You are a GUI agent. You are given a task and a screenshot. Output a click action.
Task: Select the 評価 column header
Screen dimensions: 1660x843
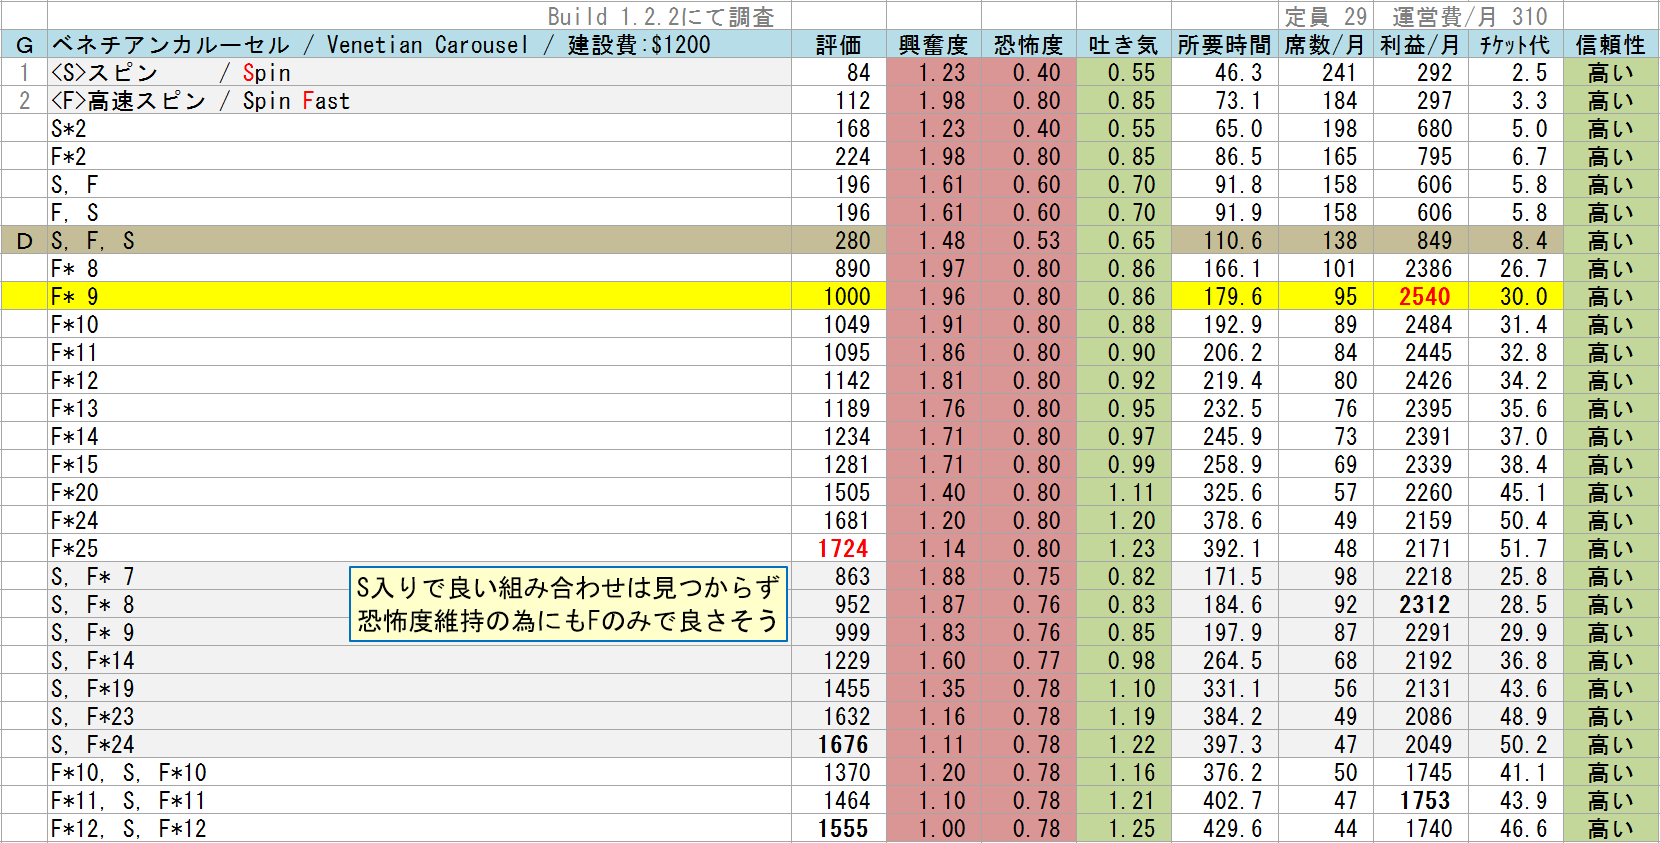coord(838,45)
